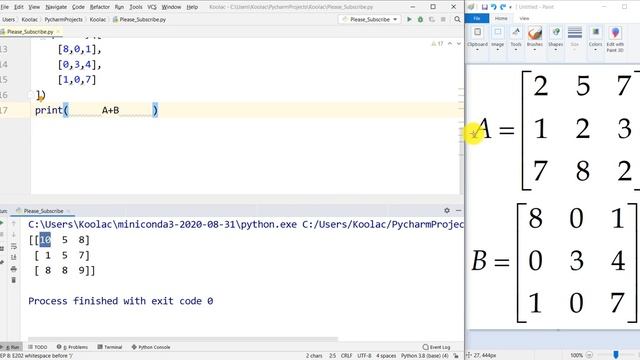
Task: Click code line [0,3,4], in editor
Action: [x=79, y=64]
